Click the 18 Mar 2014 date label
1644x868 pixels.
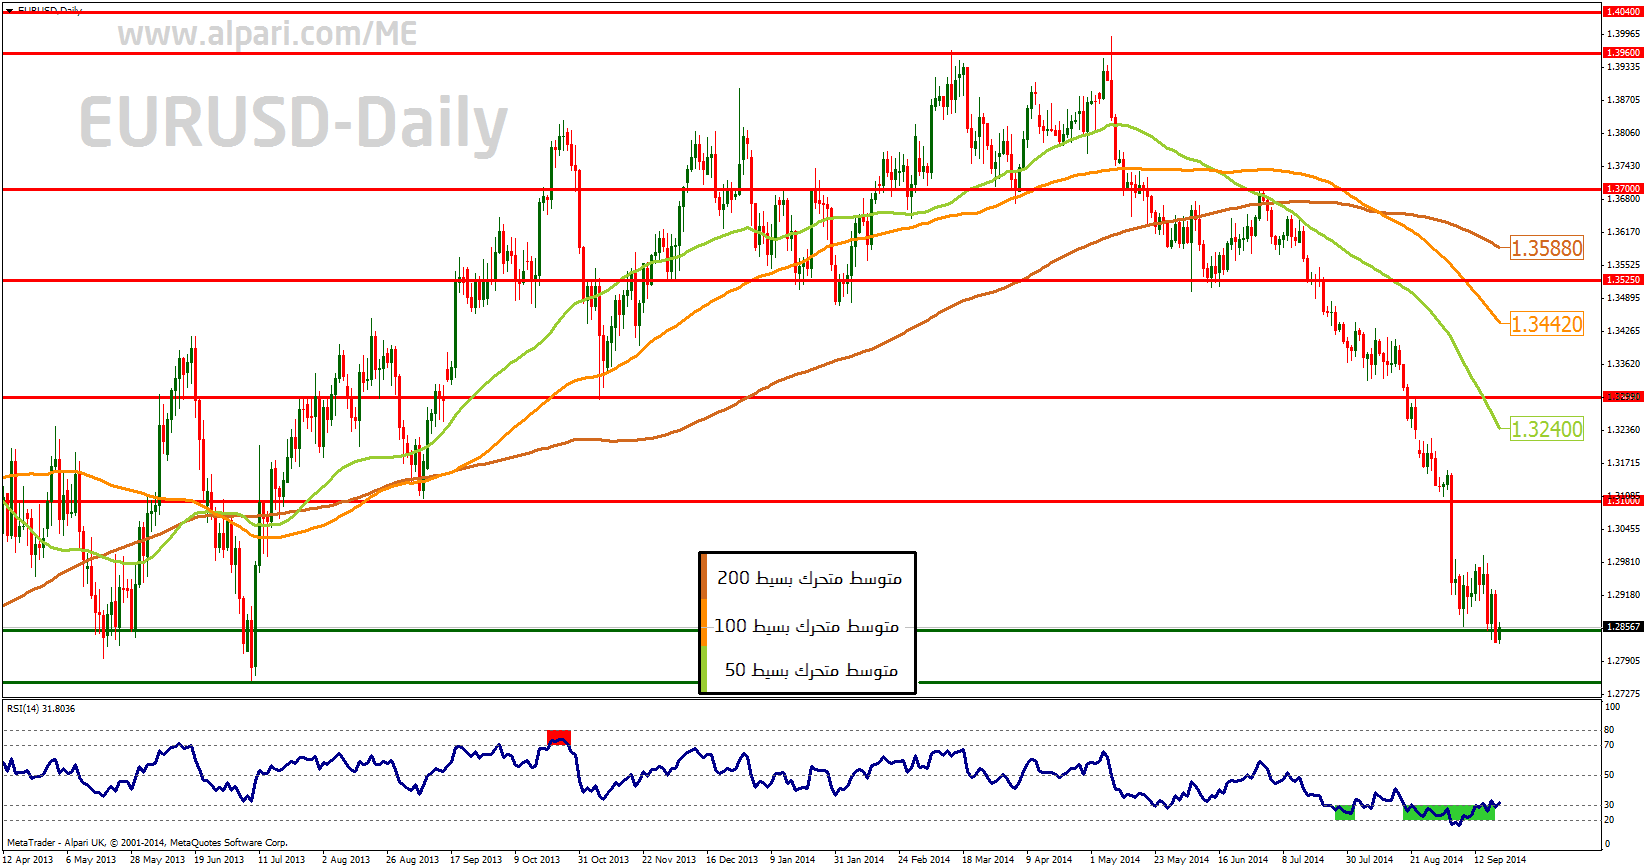[988, 859]
